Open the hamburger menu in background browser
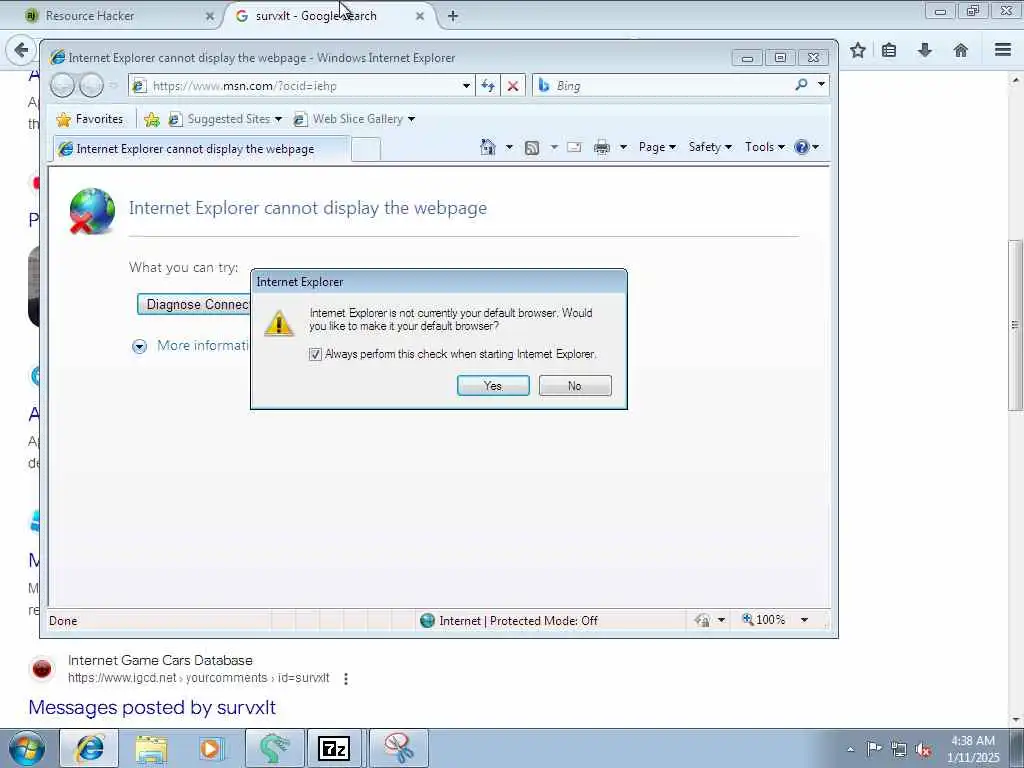The width and height of the screenshot is (1024, 768). click(1003, 50)
